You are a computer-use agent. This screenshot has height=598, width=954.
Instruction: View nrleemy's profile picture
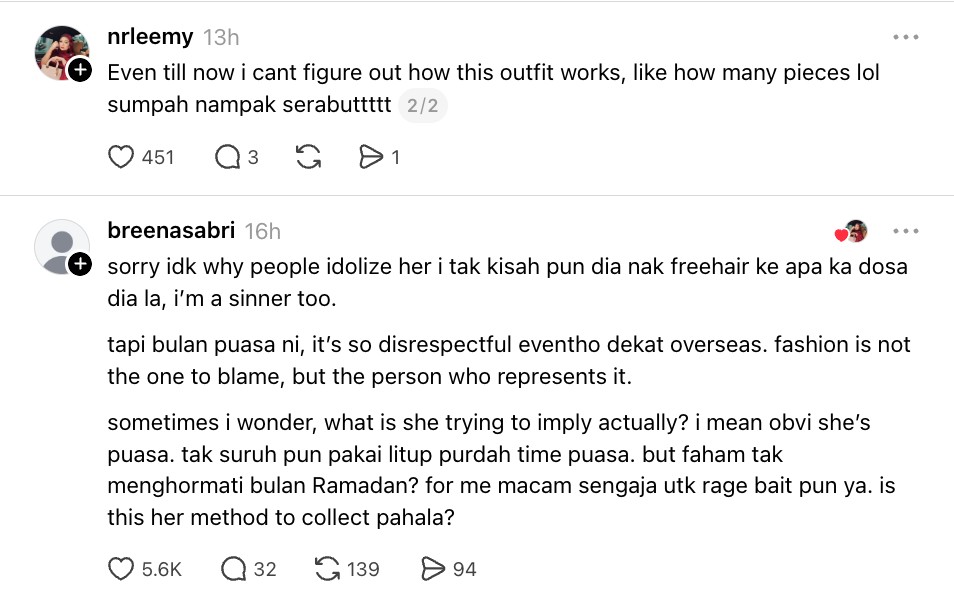[60, 52]
